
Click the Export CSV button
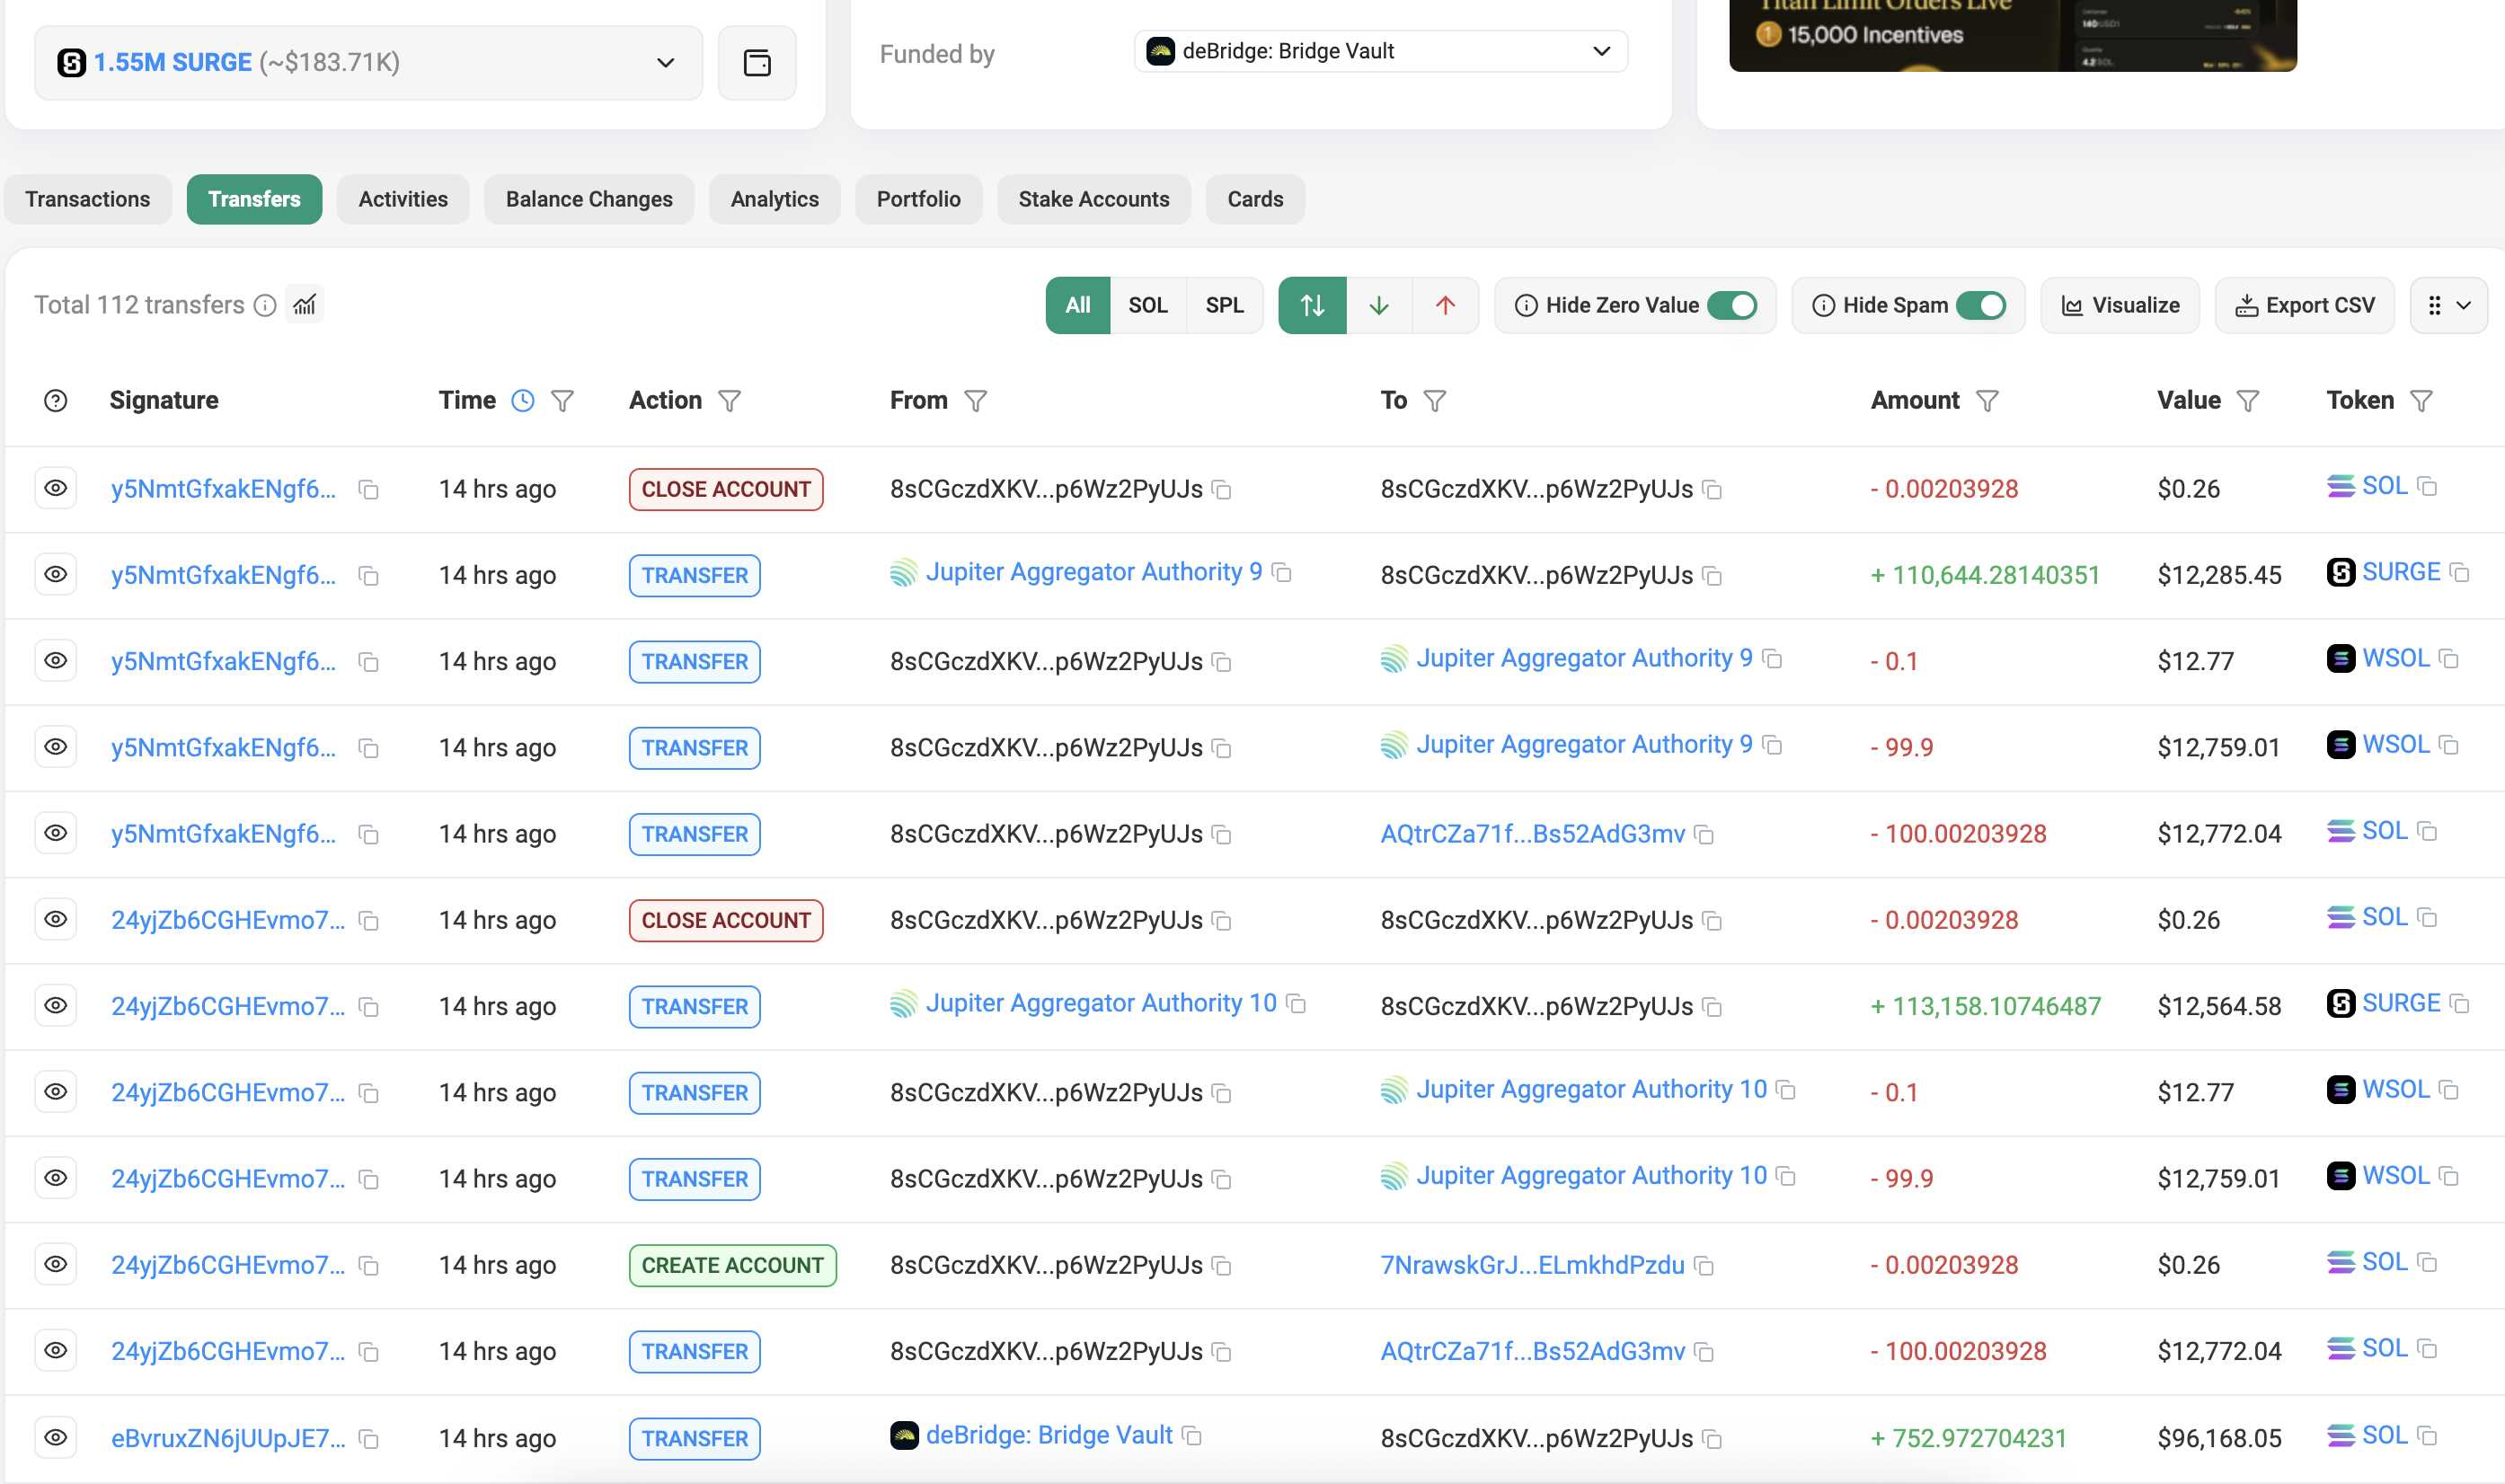(x=2304, y=306)
